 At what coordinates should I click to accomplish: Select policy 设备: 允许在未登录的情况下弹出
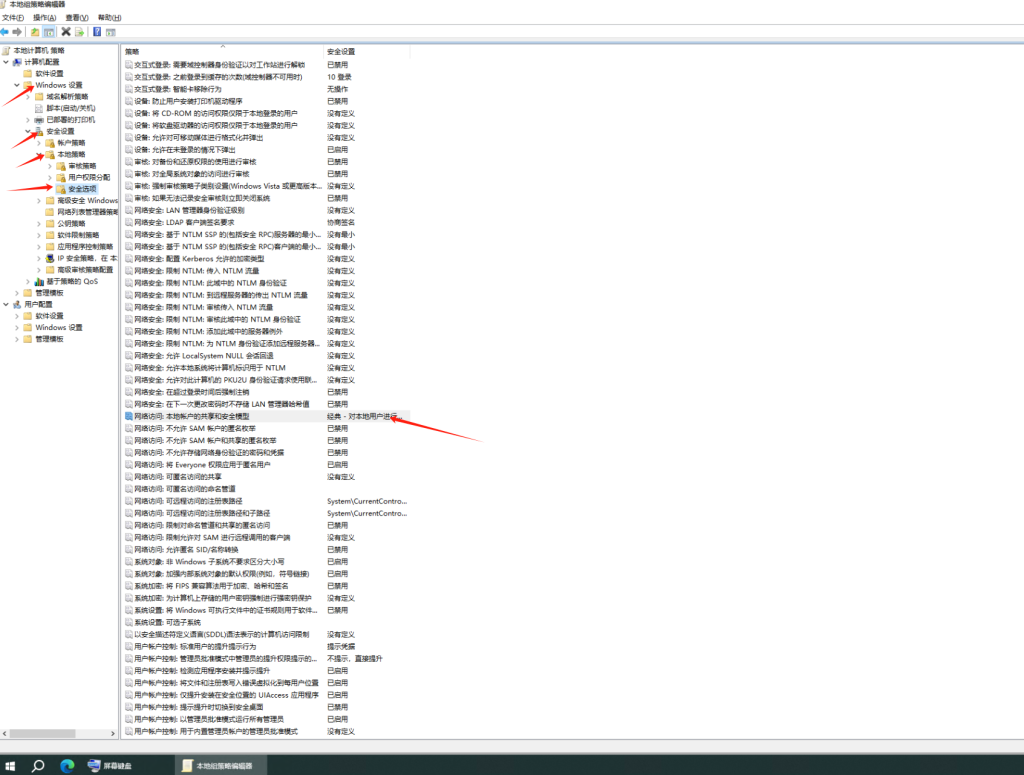(185, 150)
